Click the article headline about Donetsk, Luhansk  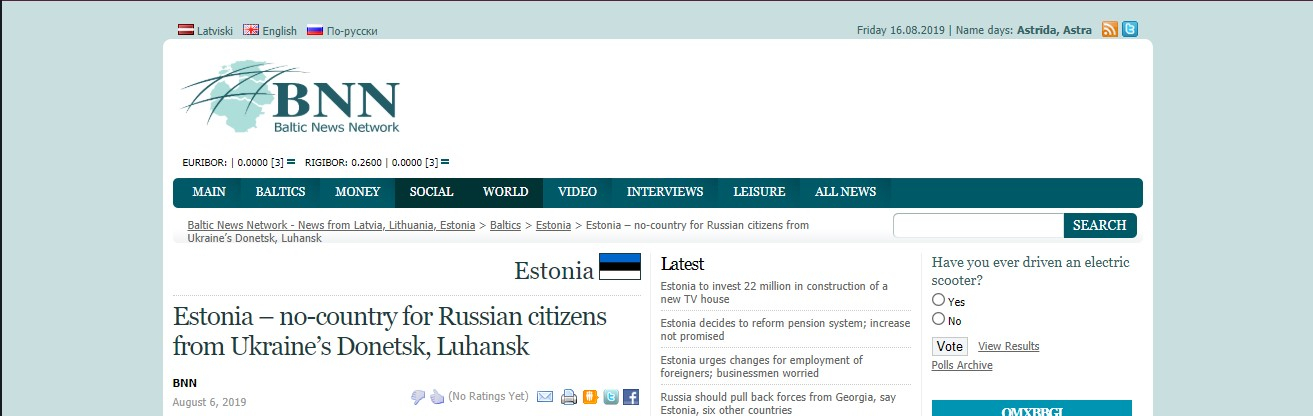click(x=390, y=332)
